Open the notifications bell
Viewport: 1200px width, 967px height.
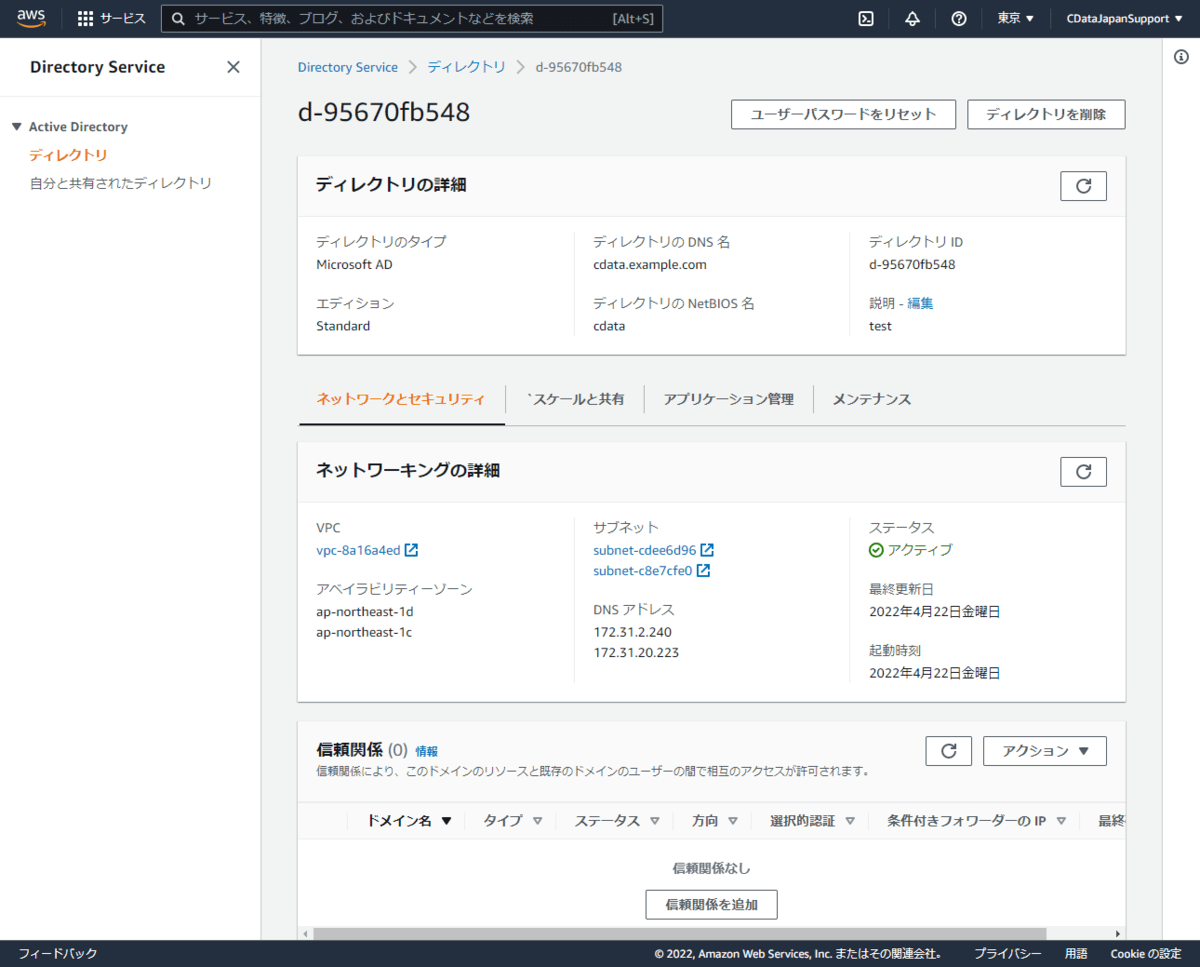click(x=911, y=17)
